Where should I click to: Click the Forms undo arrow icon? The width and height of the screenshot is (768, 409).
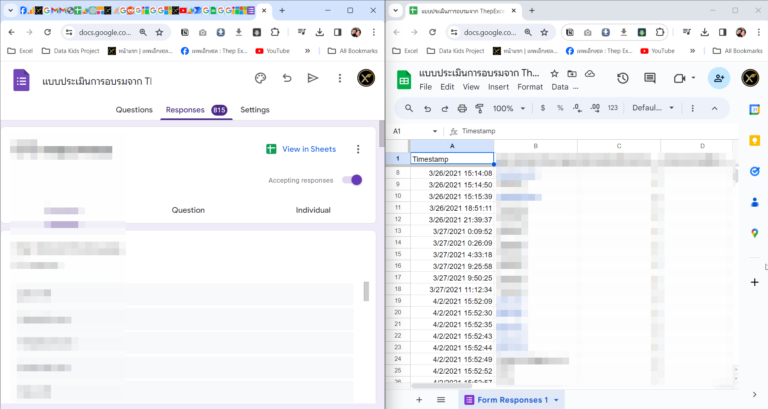click(287, 78)
